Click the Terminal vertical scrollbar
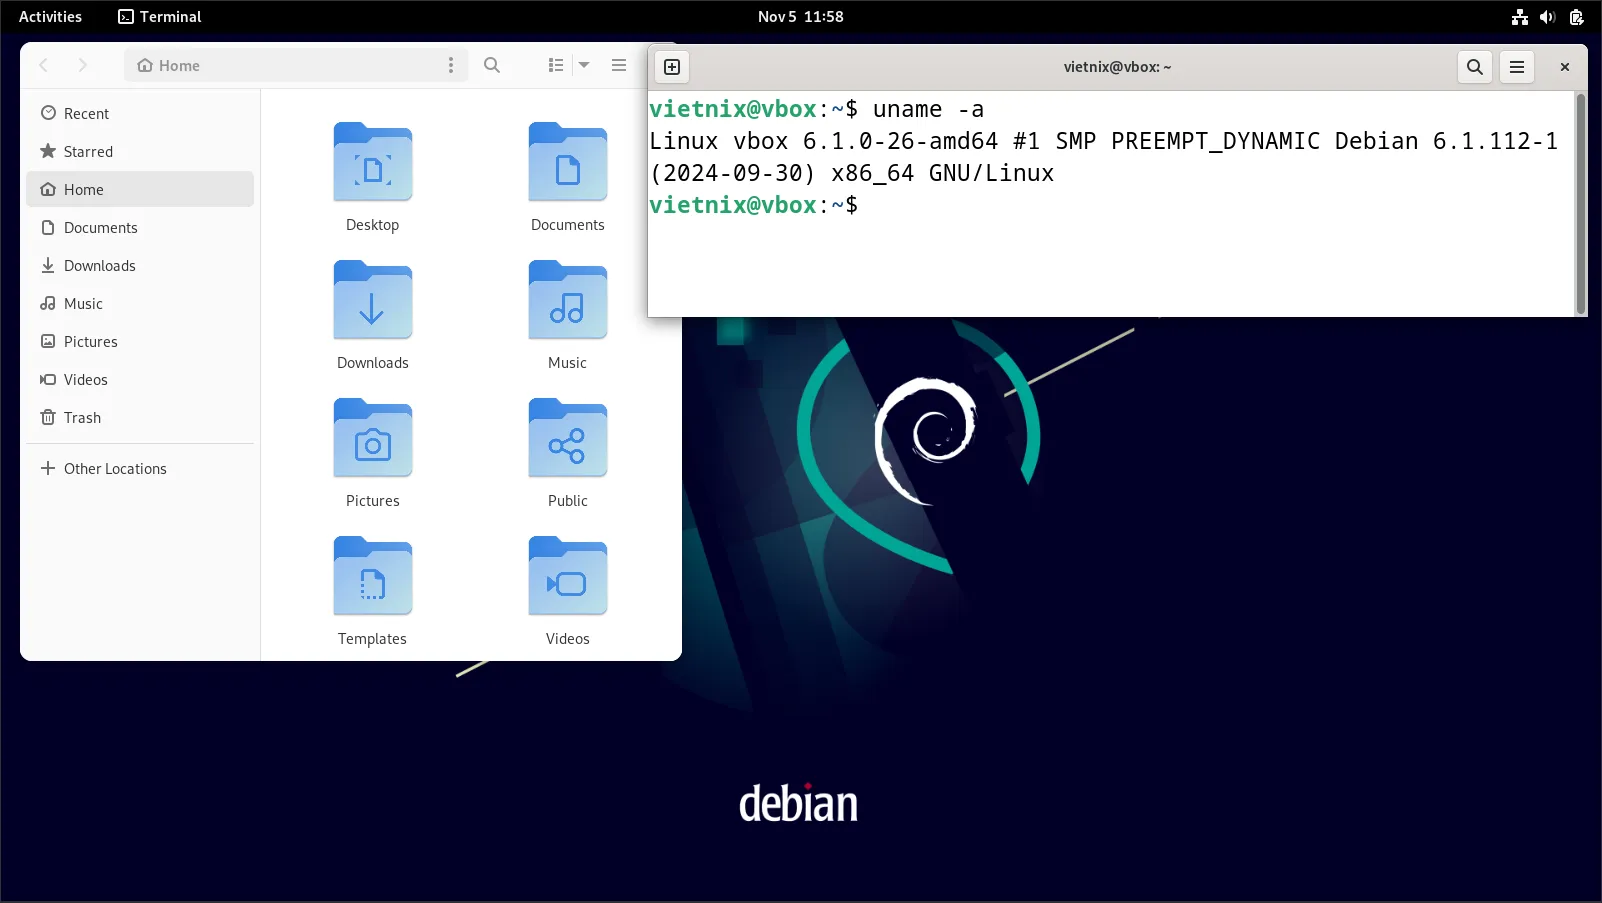1602x903 pixels. tap(1580, 204)
